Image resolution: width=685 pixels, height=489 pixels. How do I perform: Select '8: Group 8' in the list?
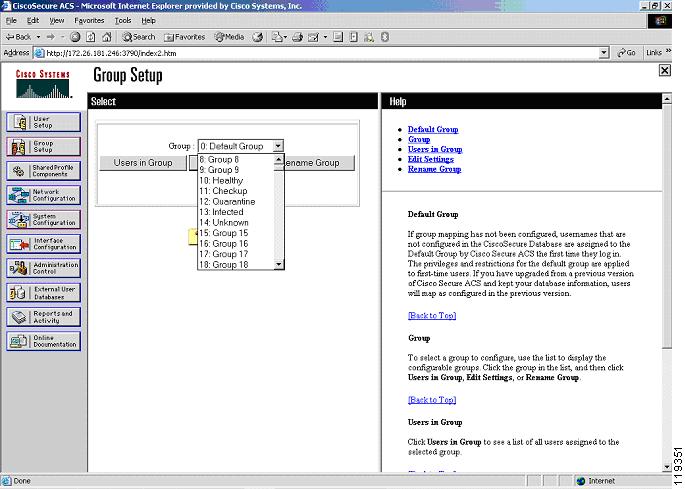point(236,160)
